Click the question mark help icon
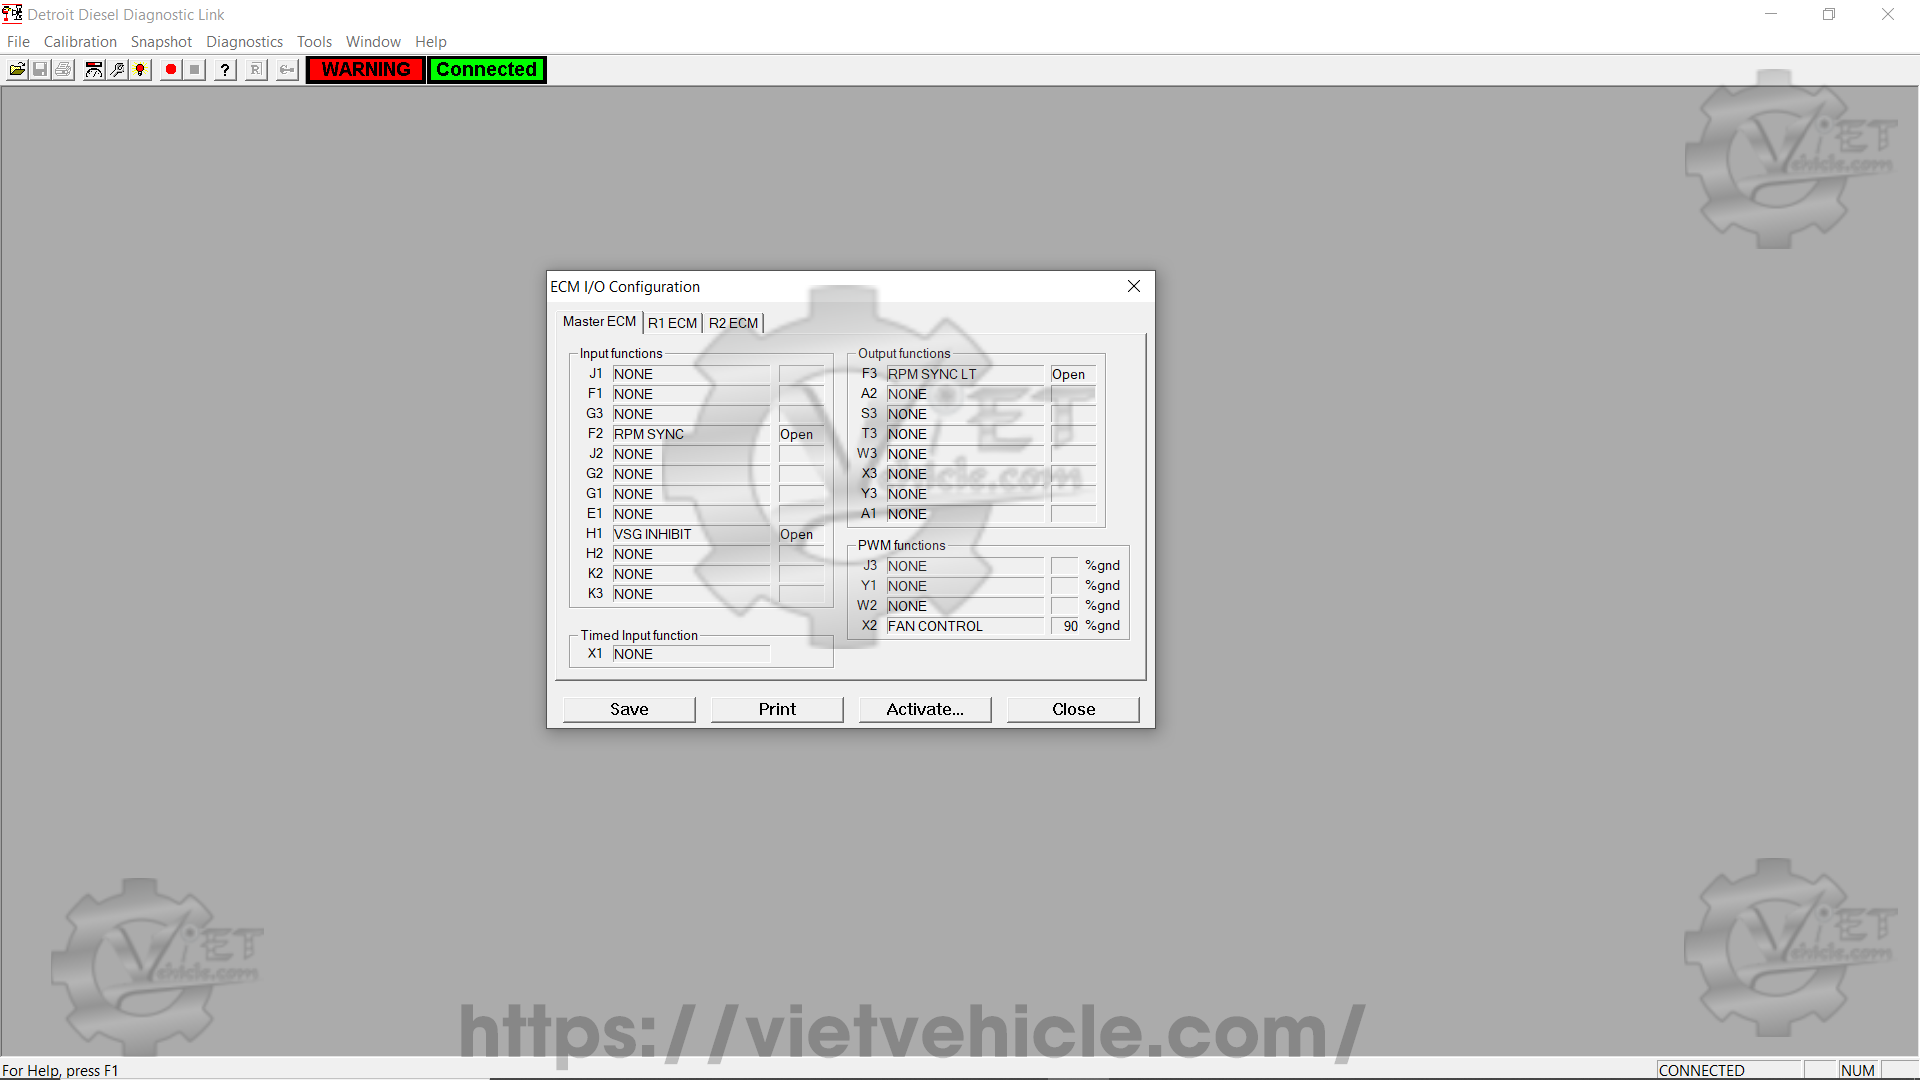1920x1080 pixels. click(226, 70)
